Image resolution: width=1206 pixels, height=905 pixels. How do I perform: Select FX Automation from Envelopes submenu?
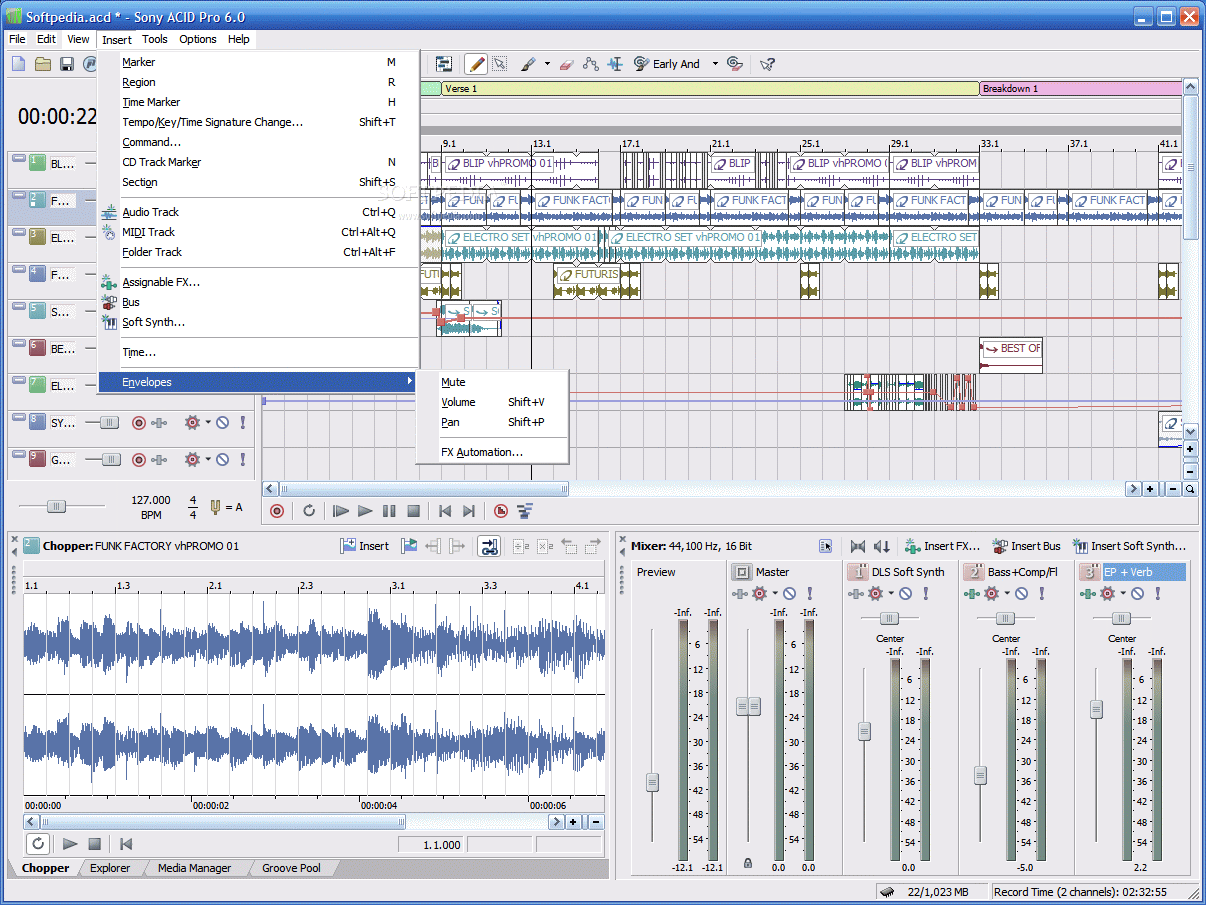(492, 452)
